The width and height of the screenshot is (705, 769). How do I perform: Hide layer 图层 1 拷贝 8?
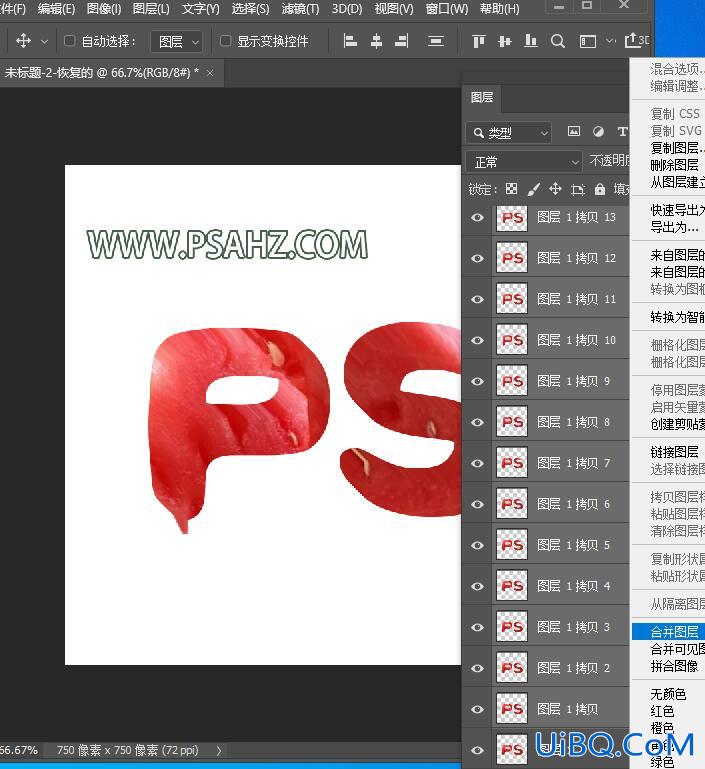478,422
